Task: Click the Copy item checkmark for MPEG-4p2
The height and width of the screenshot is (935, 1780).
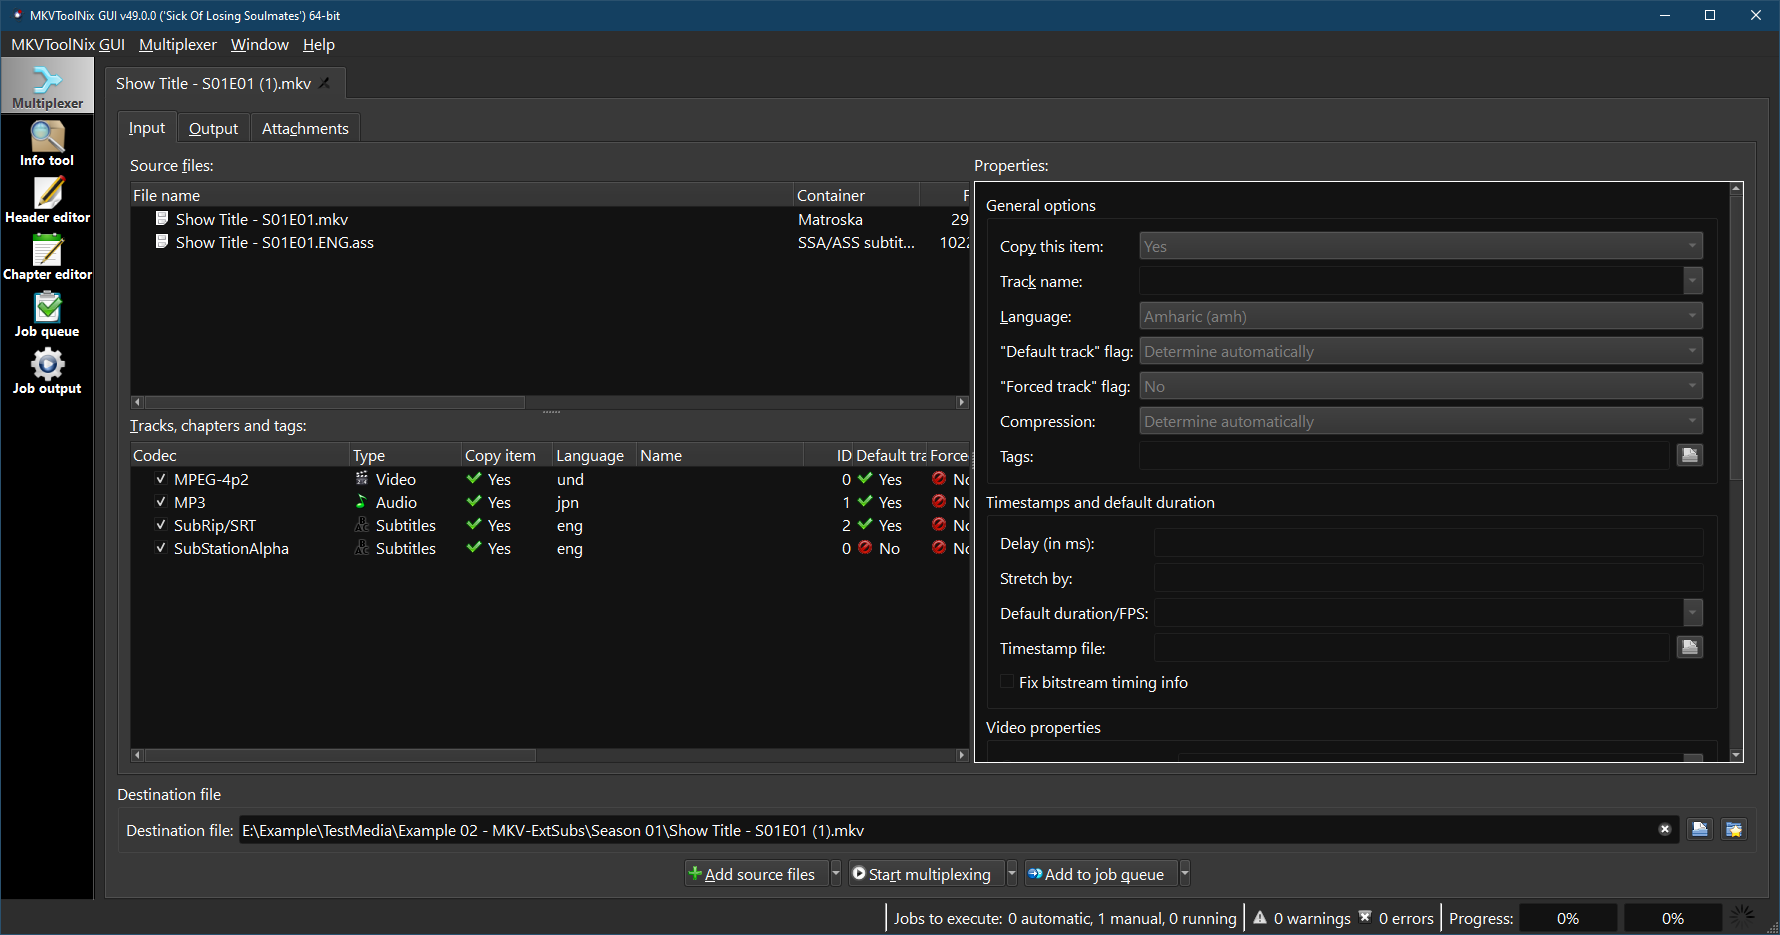Action: click(474, 478)
